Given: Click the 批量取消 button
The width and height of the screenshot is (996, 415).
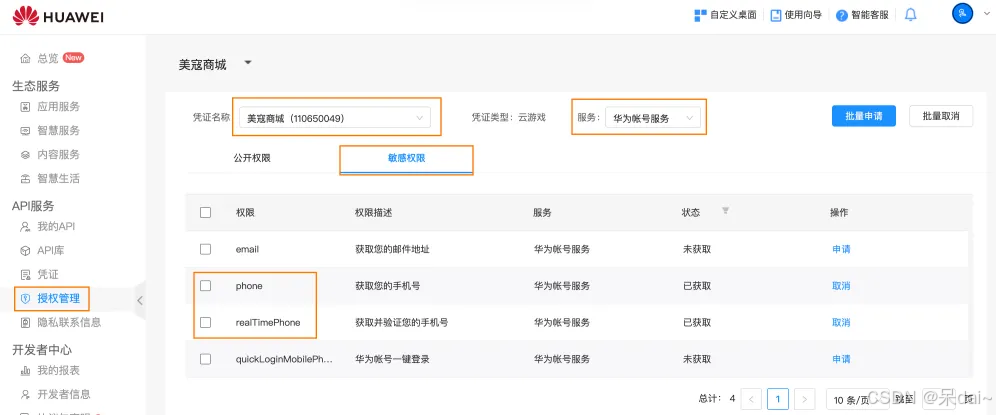Looking at the screenshot, I should click(941, 116).
